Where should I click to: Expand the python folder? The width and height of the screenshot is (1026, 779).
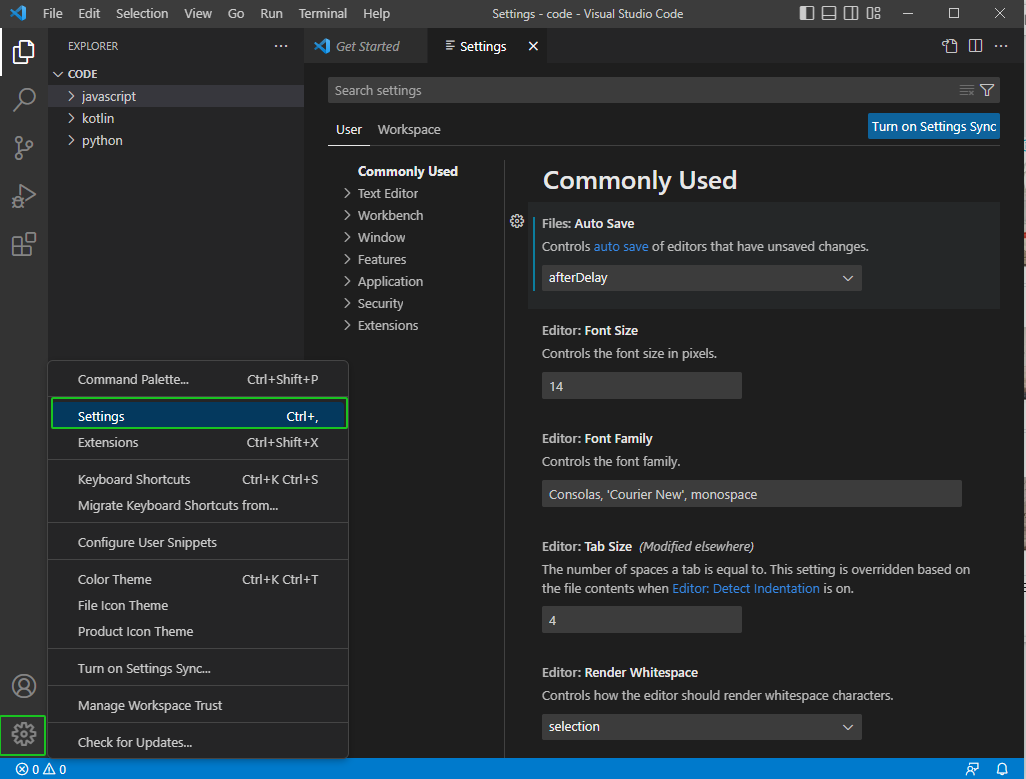[175, 141]
